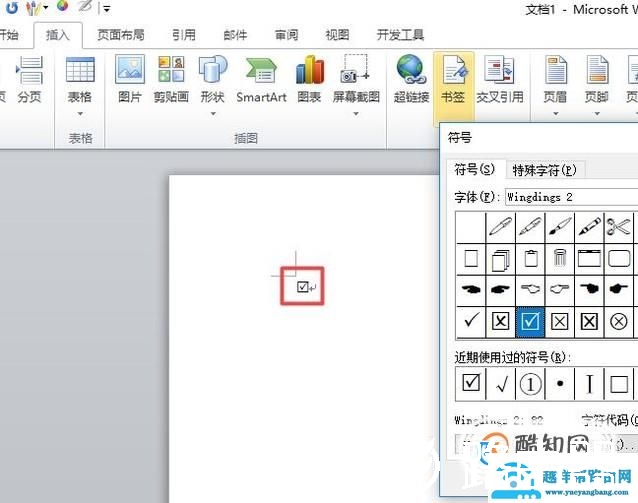Viewport: 638px width, 503px height.
Task: Select the plain check mark symbol
Action: click(x=471, y=321)
